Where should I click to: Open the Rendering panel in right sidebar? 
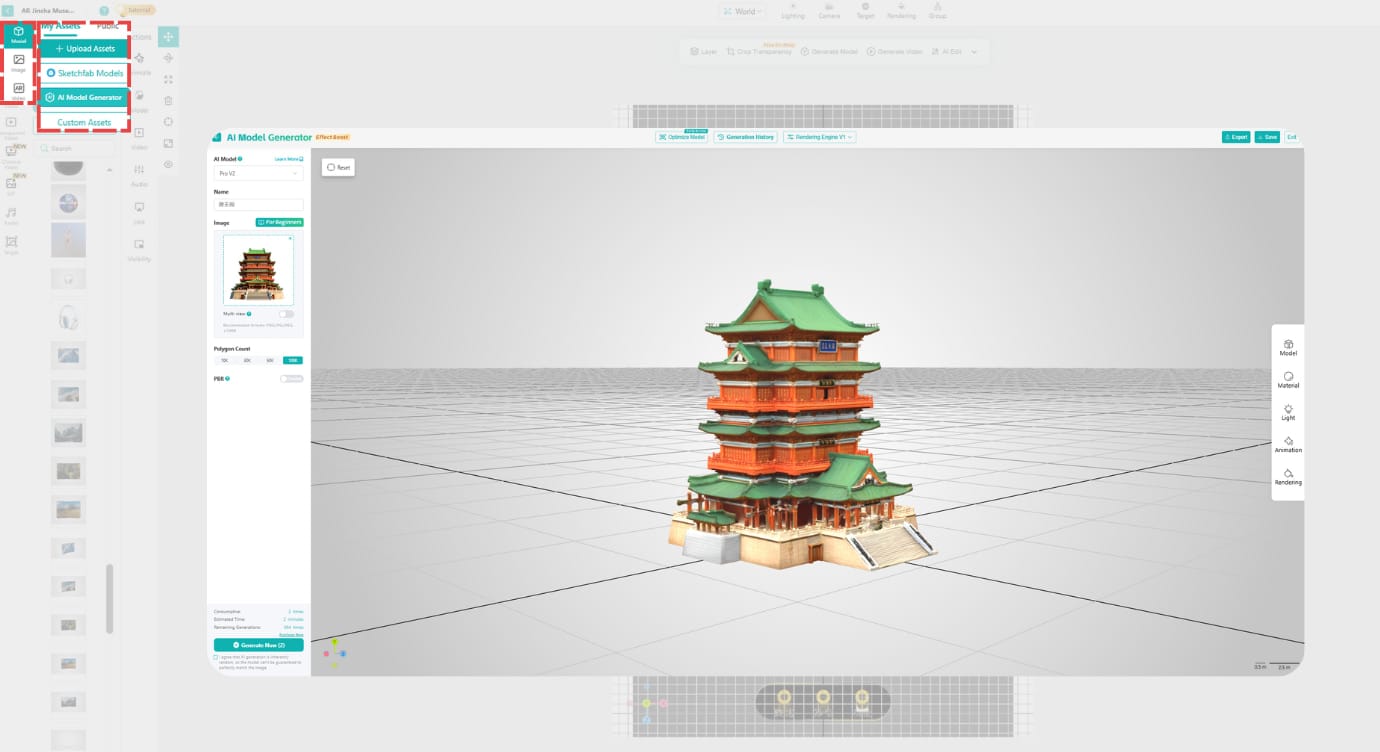(1288, 476)
